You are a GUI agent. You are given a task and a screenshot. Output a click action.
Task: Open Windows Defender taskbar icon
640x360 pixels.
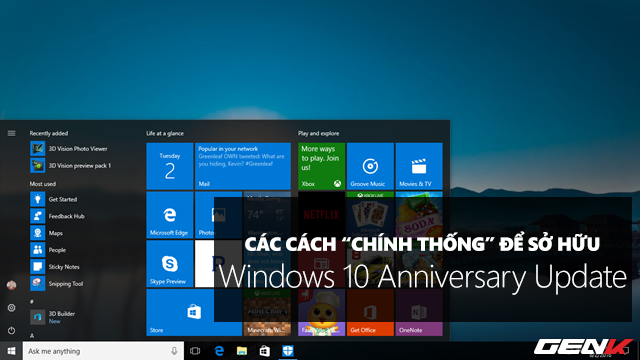pyautogui.click(x=288, y=351)
